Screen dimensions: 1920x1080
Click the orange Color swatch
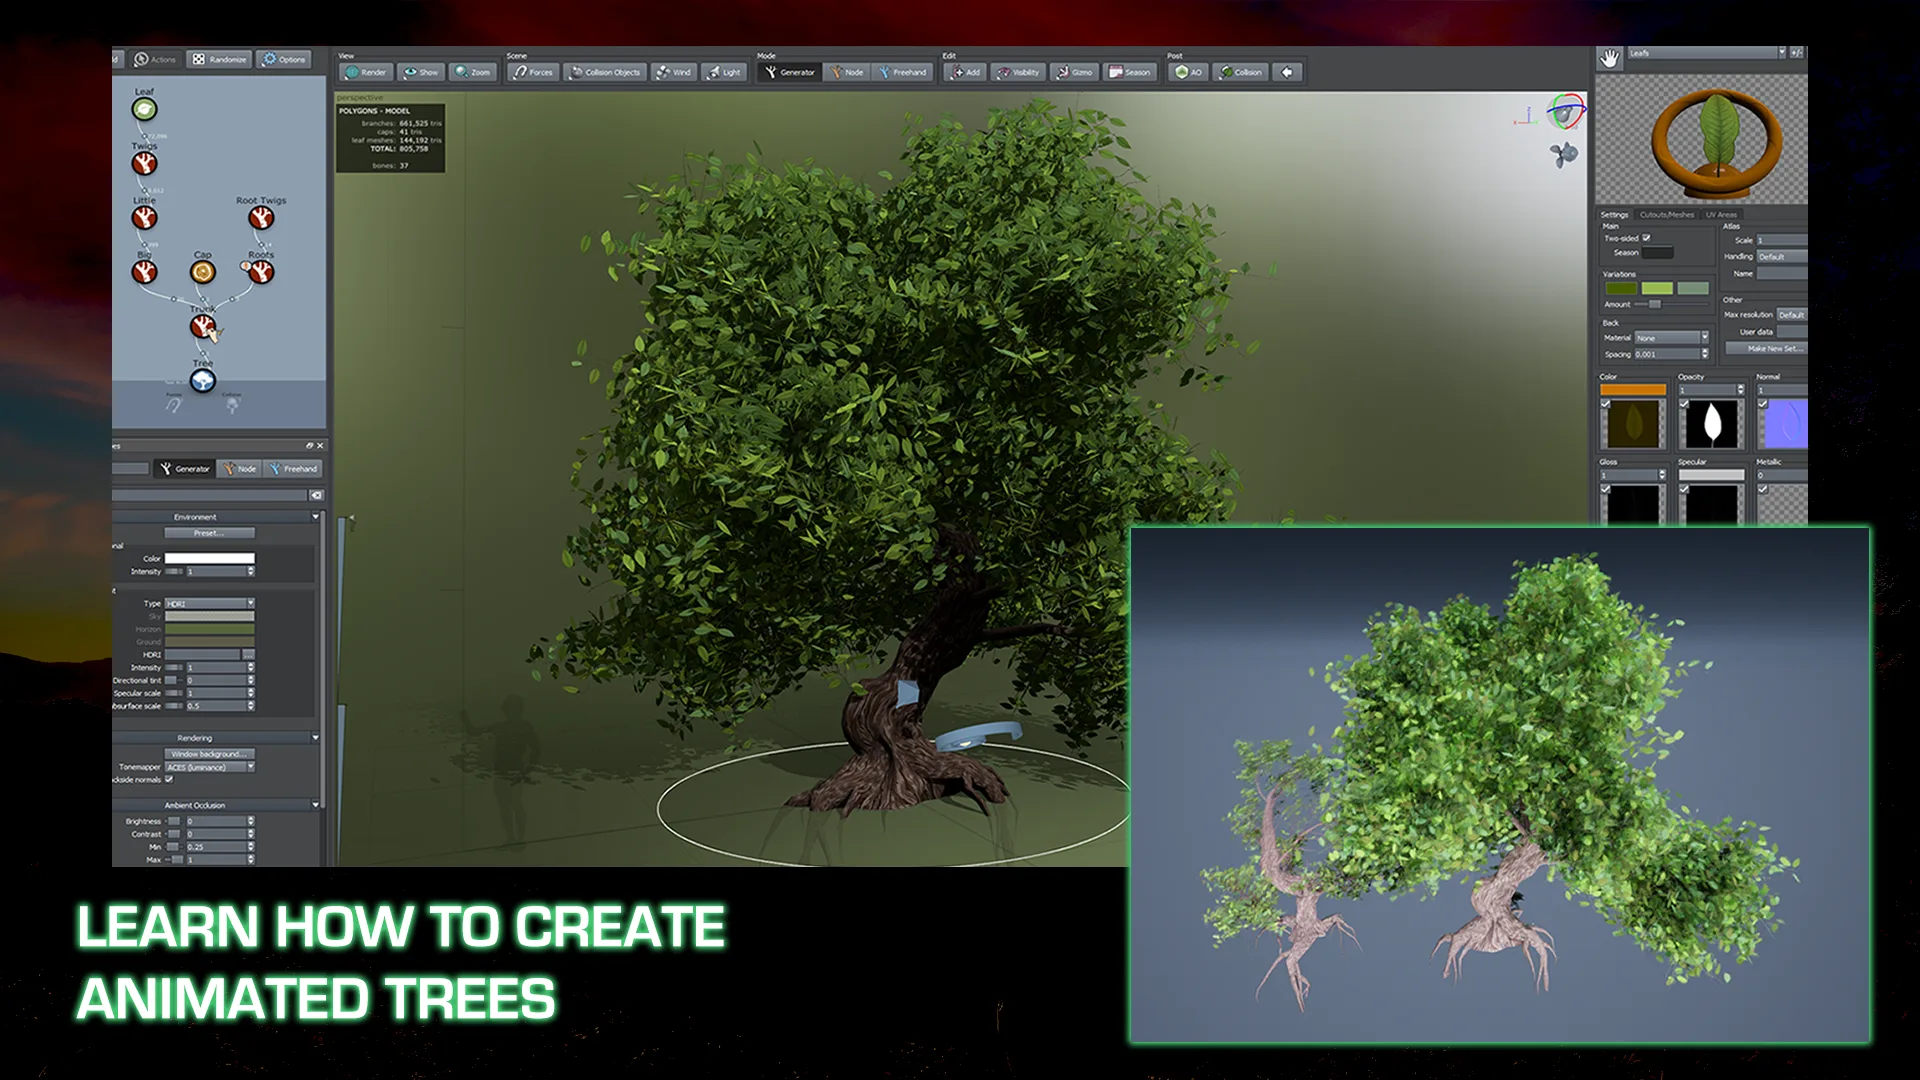(1633, 390)
